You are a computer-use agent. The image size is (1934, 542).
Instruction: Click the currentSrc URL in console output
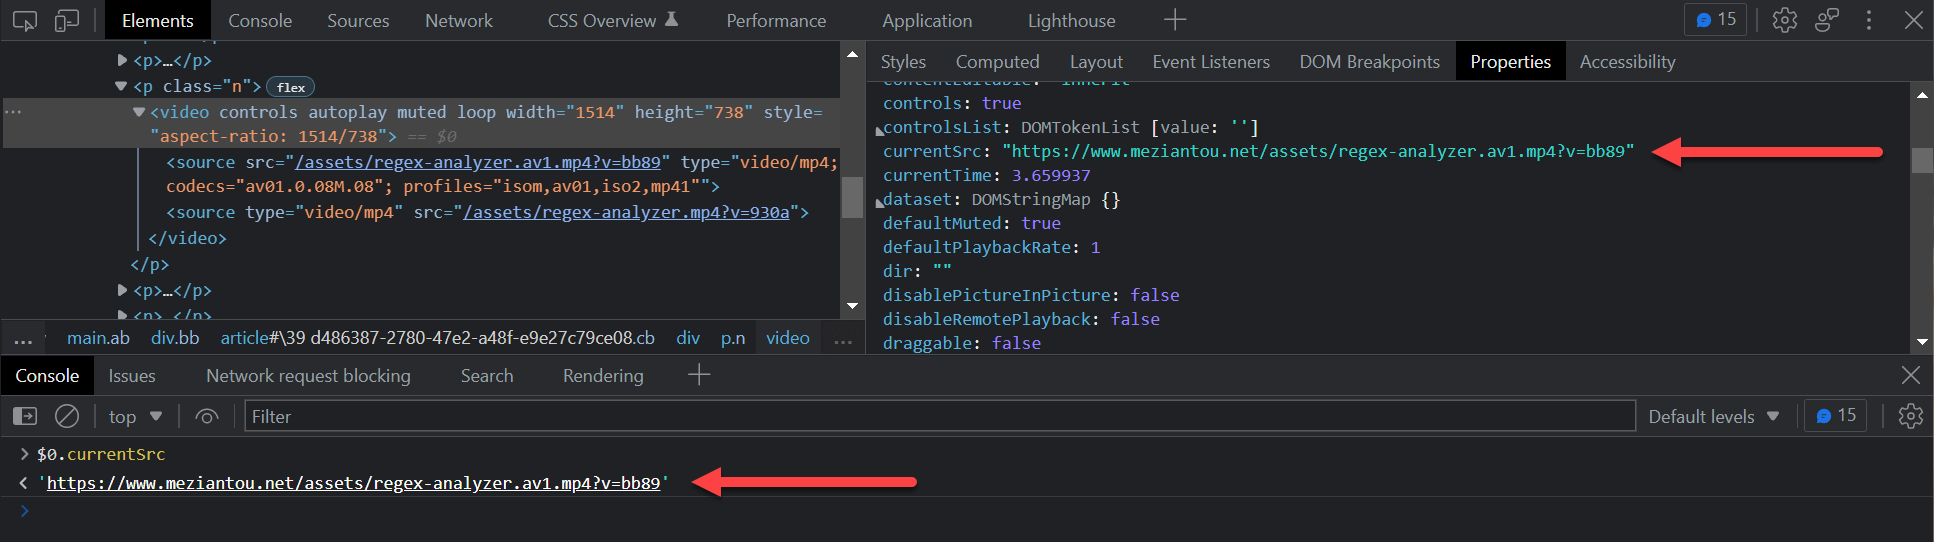[353, 483]
